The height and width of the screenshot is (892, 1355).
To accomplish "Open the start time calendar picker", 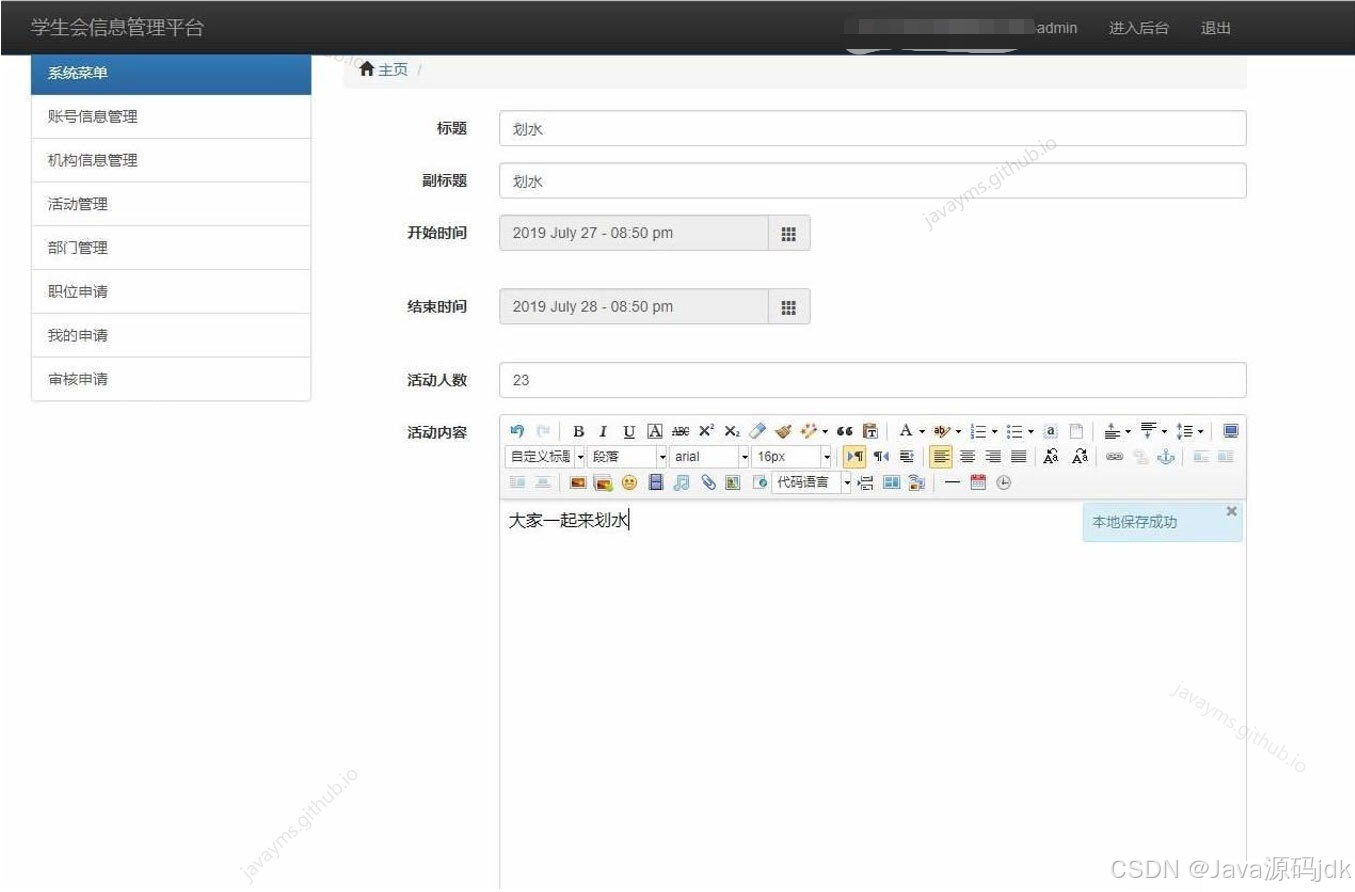I will tap(789, 233).
